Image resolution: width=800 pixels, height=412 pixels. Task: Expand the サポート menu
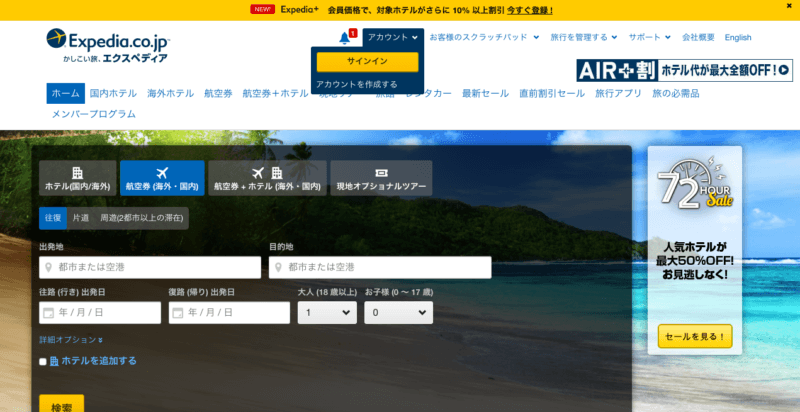(649, 37)
